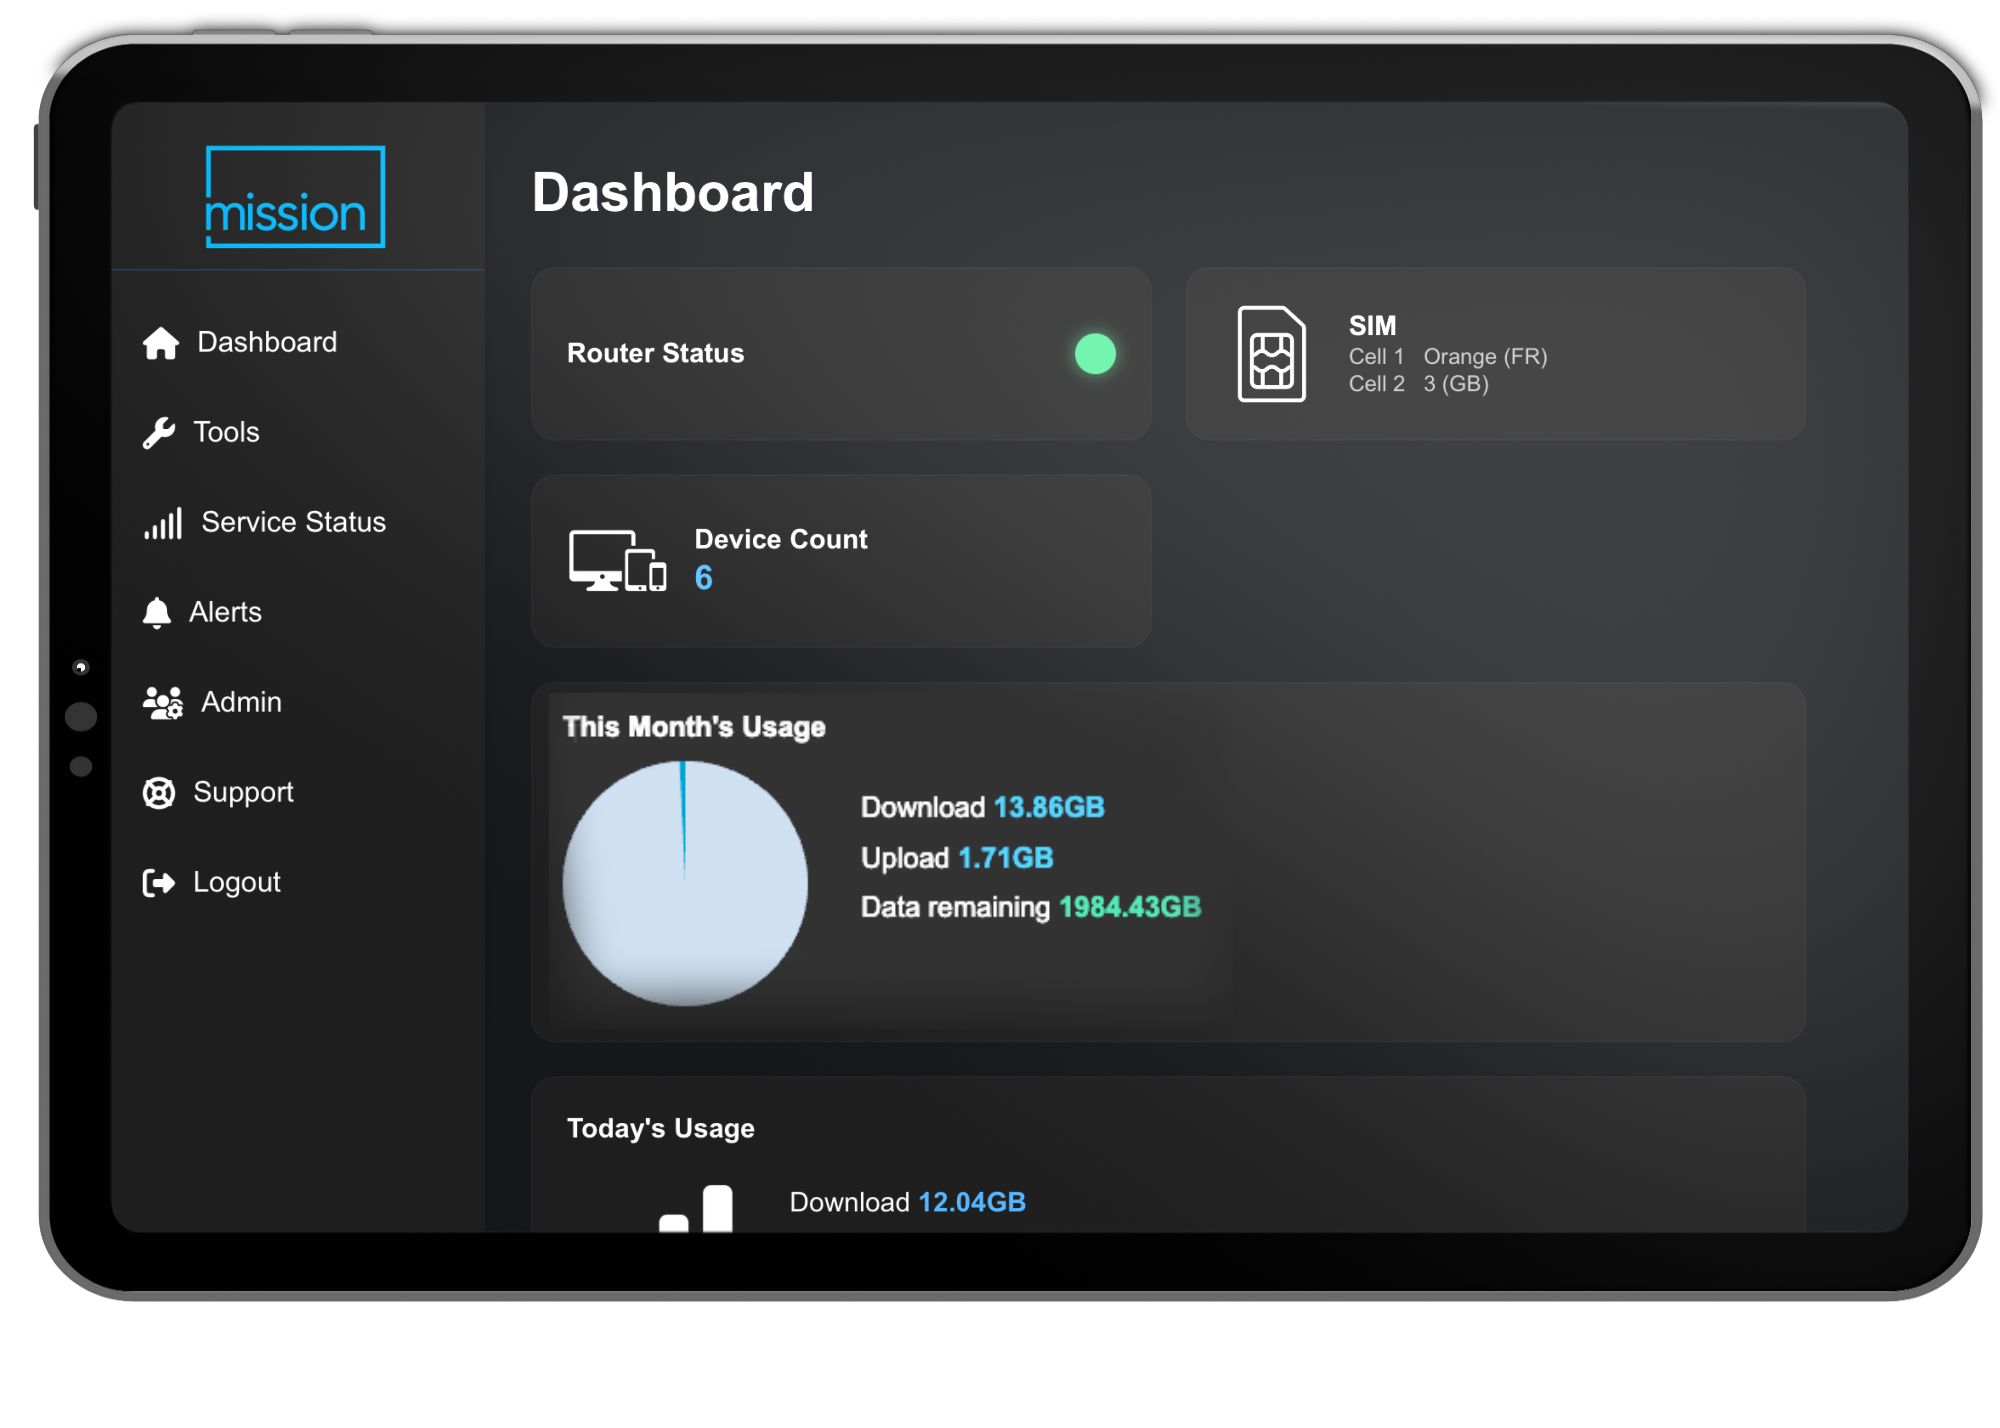Viewport: 2000px width, 1428px height.
Task: Click the Device Count monitor icon
Action: tap(618, 561)
